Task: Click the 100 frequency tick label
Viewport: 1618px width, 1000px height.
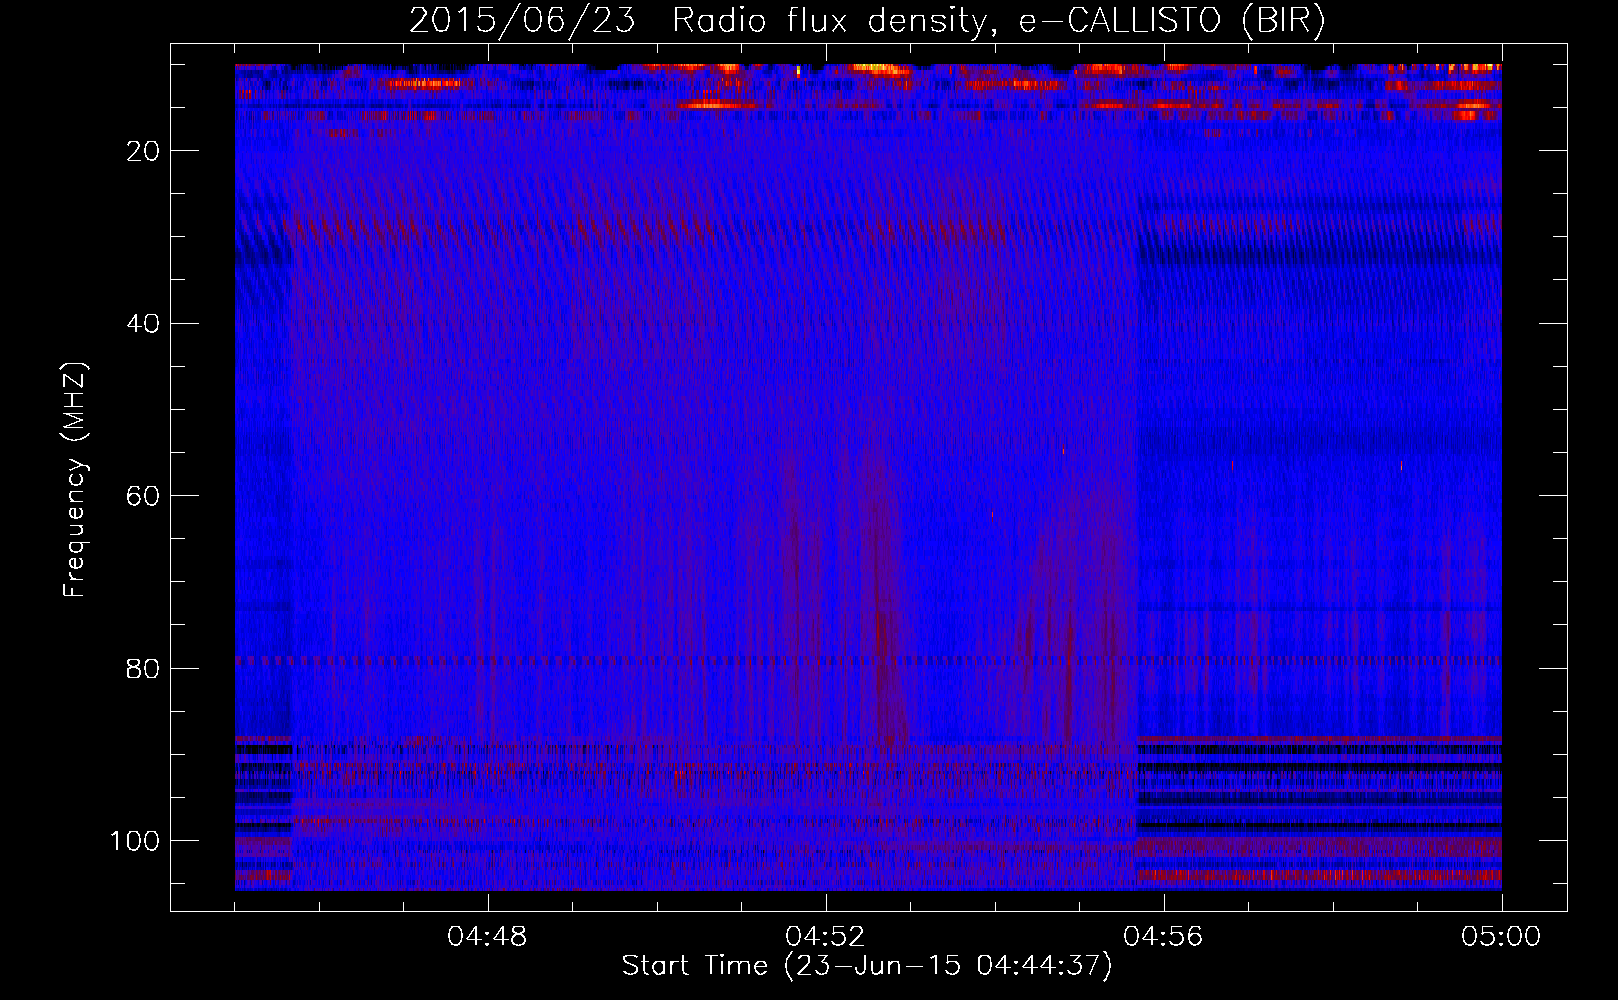Action: tap(136, 841)
